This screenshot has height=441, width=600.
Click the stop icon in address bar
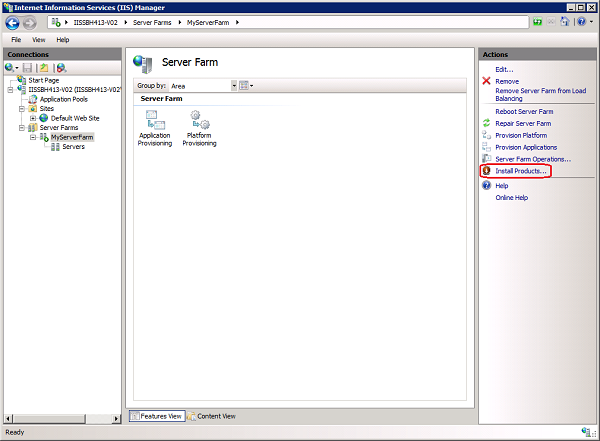[x=551, y=22]
